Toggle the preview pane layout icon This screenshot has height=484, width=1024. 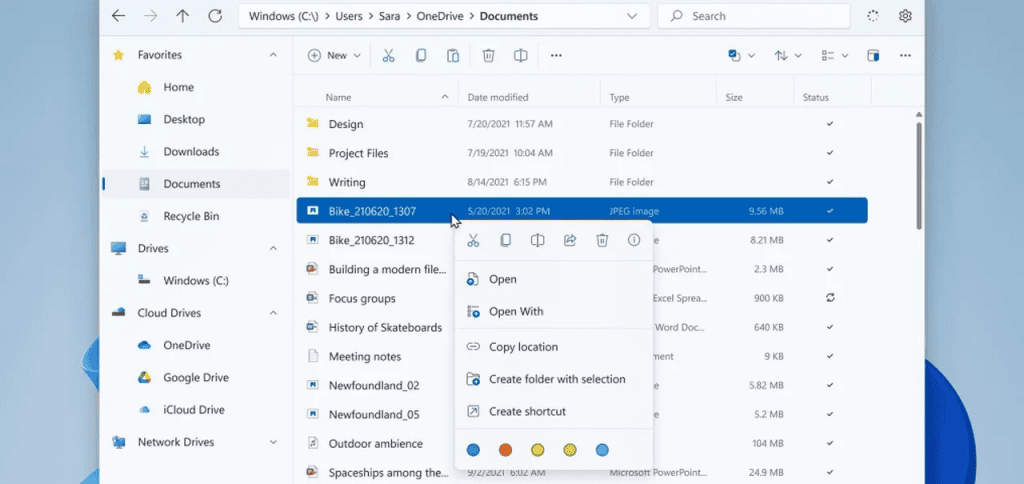873,56
